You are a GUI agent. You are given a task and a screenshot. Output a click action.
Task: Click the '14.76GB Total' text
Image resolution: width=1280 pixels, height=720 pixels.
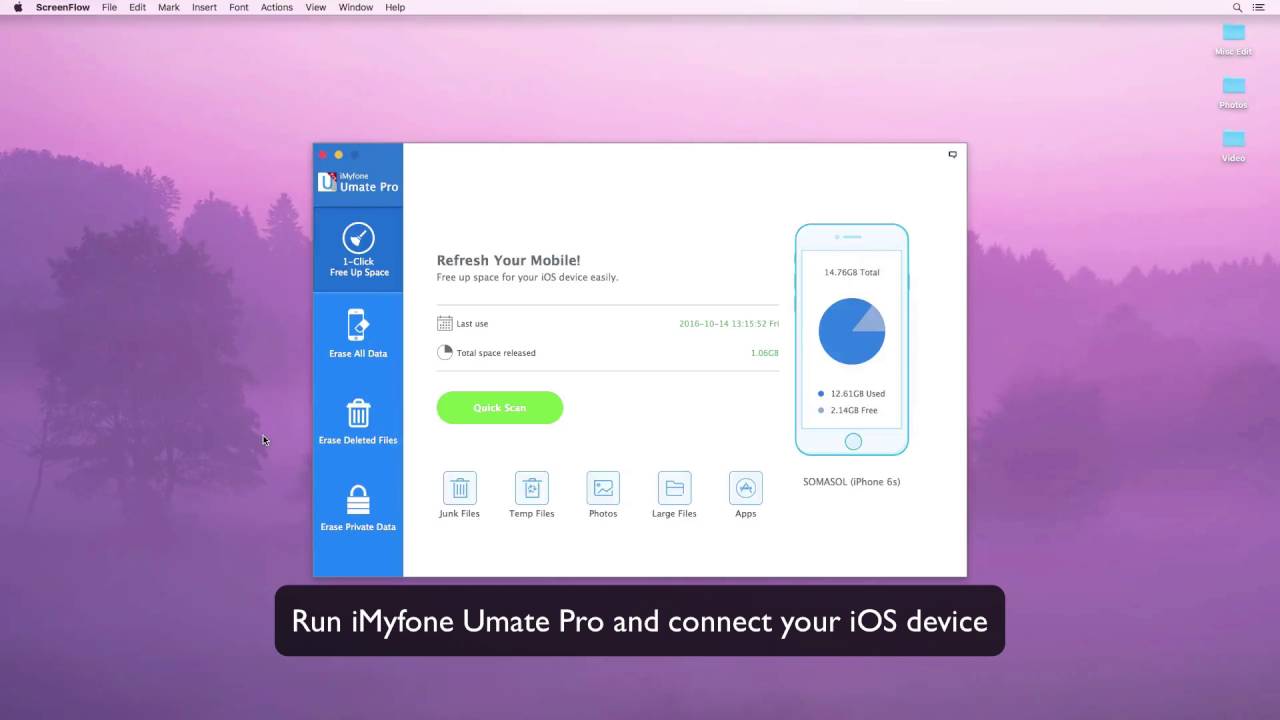pyautogui.click(x=852, y=272)
